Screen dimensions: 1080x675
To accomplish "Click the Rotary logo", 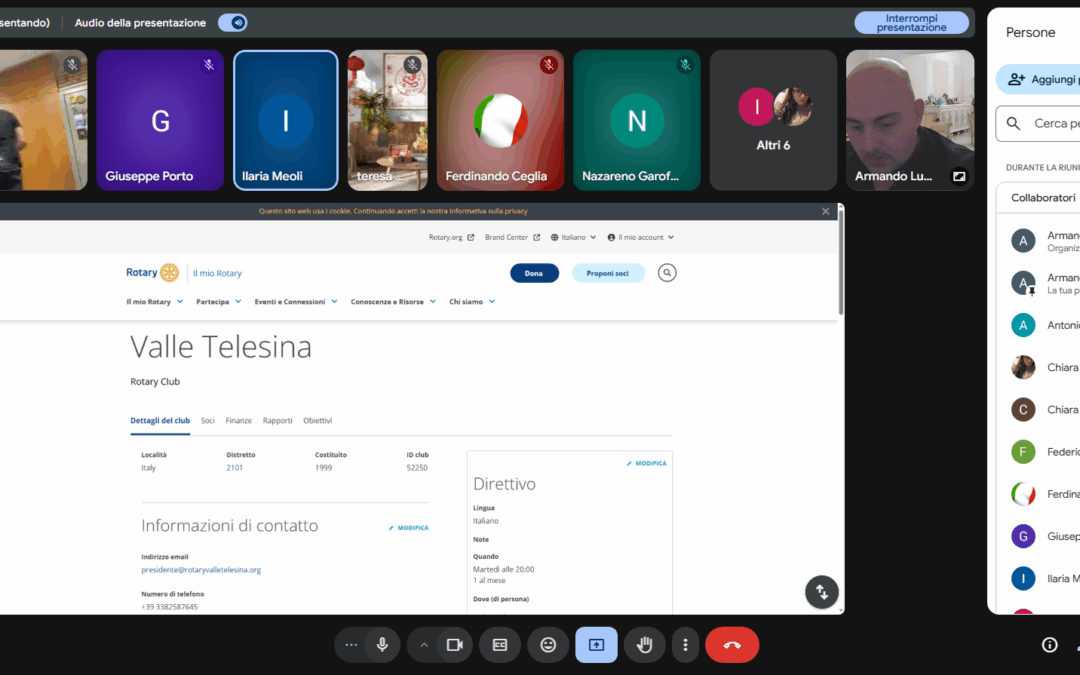I will tap(152, 273).
